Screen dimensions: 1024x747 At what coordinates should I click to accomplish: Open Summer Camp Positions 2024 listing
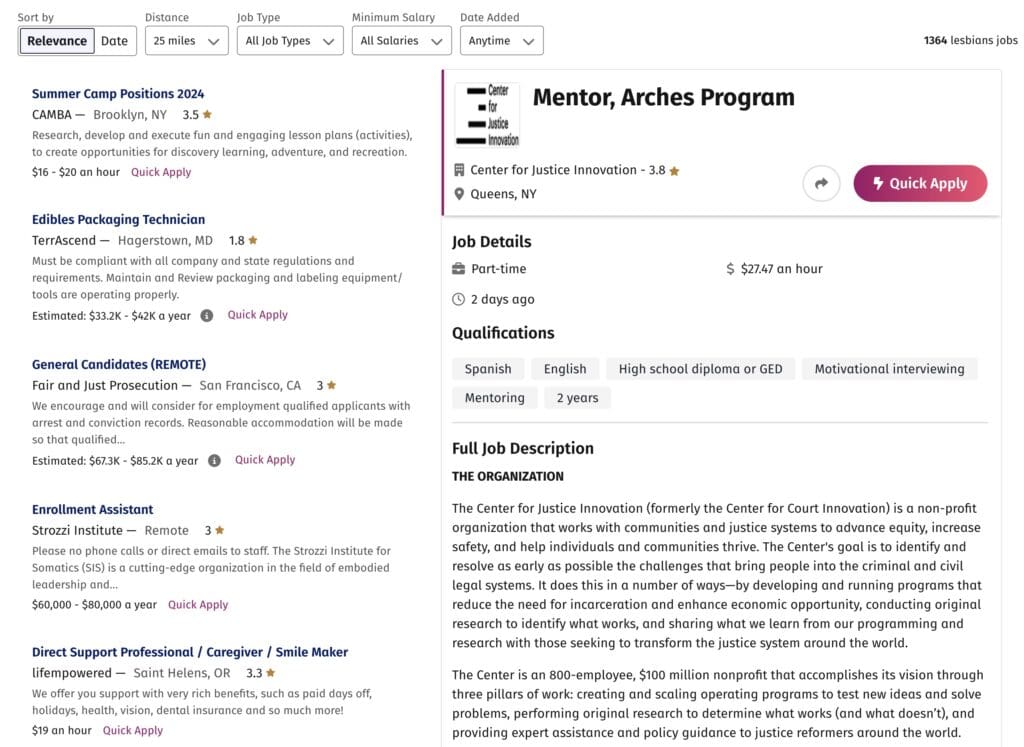point(118,94)
